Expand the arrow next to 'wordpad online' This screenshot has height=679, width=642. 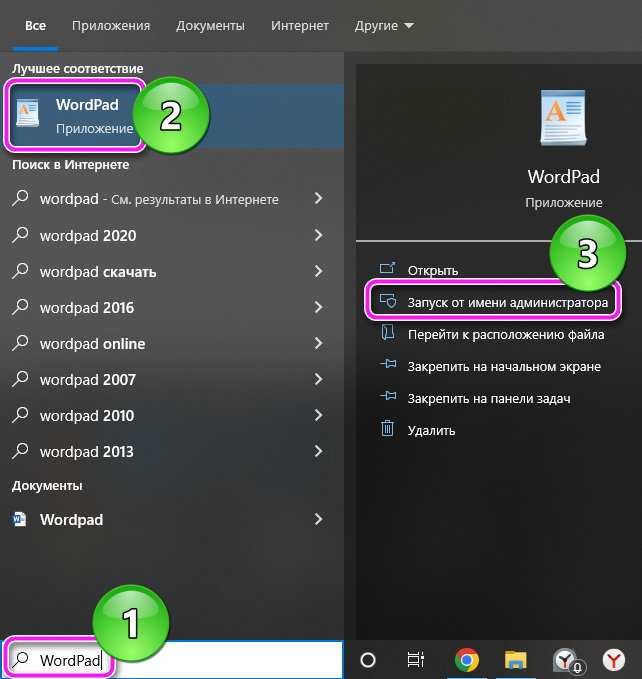point(319,343)
